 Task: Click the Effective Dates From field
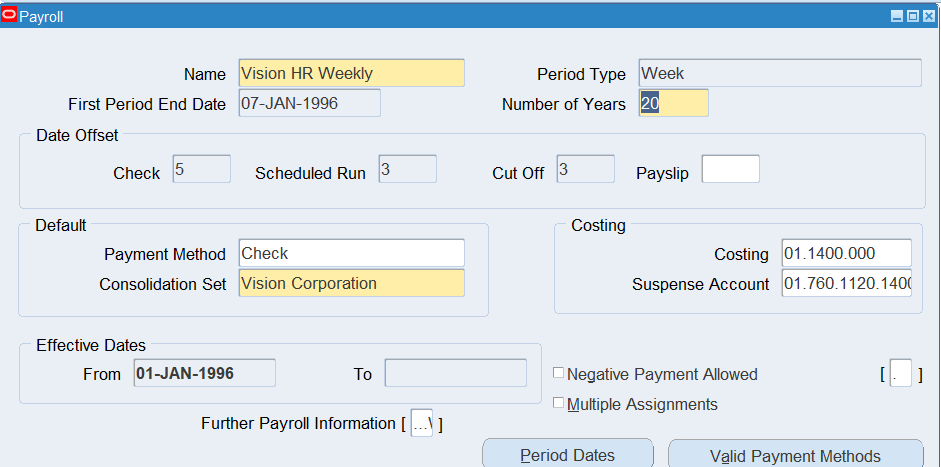pos(204,373)
